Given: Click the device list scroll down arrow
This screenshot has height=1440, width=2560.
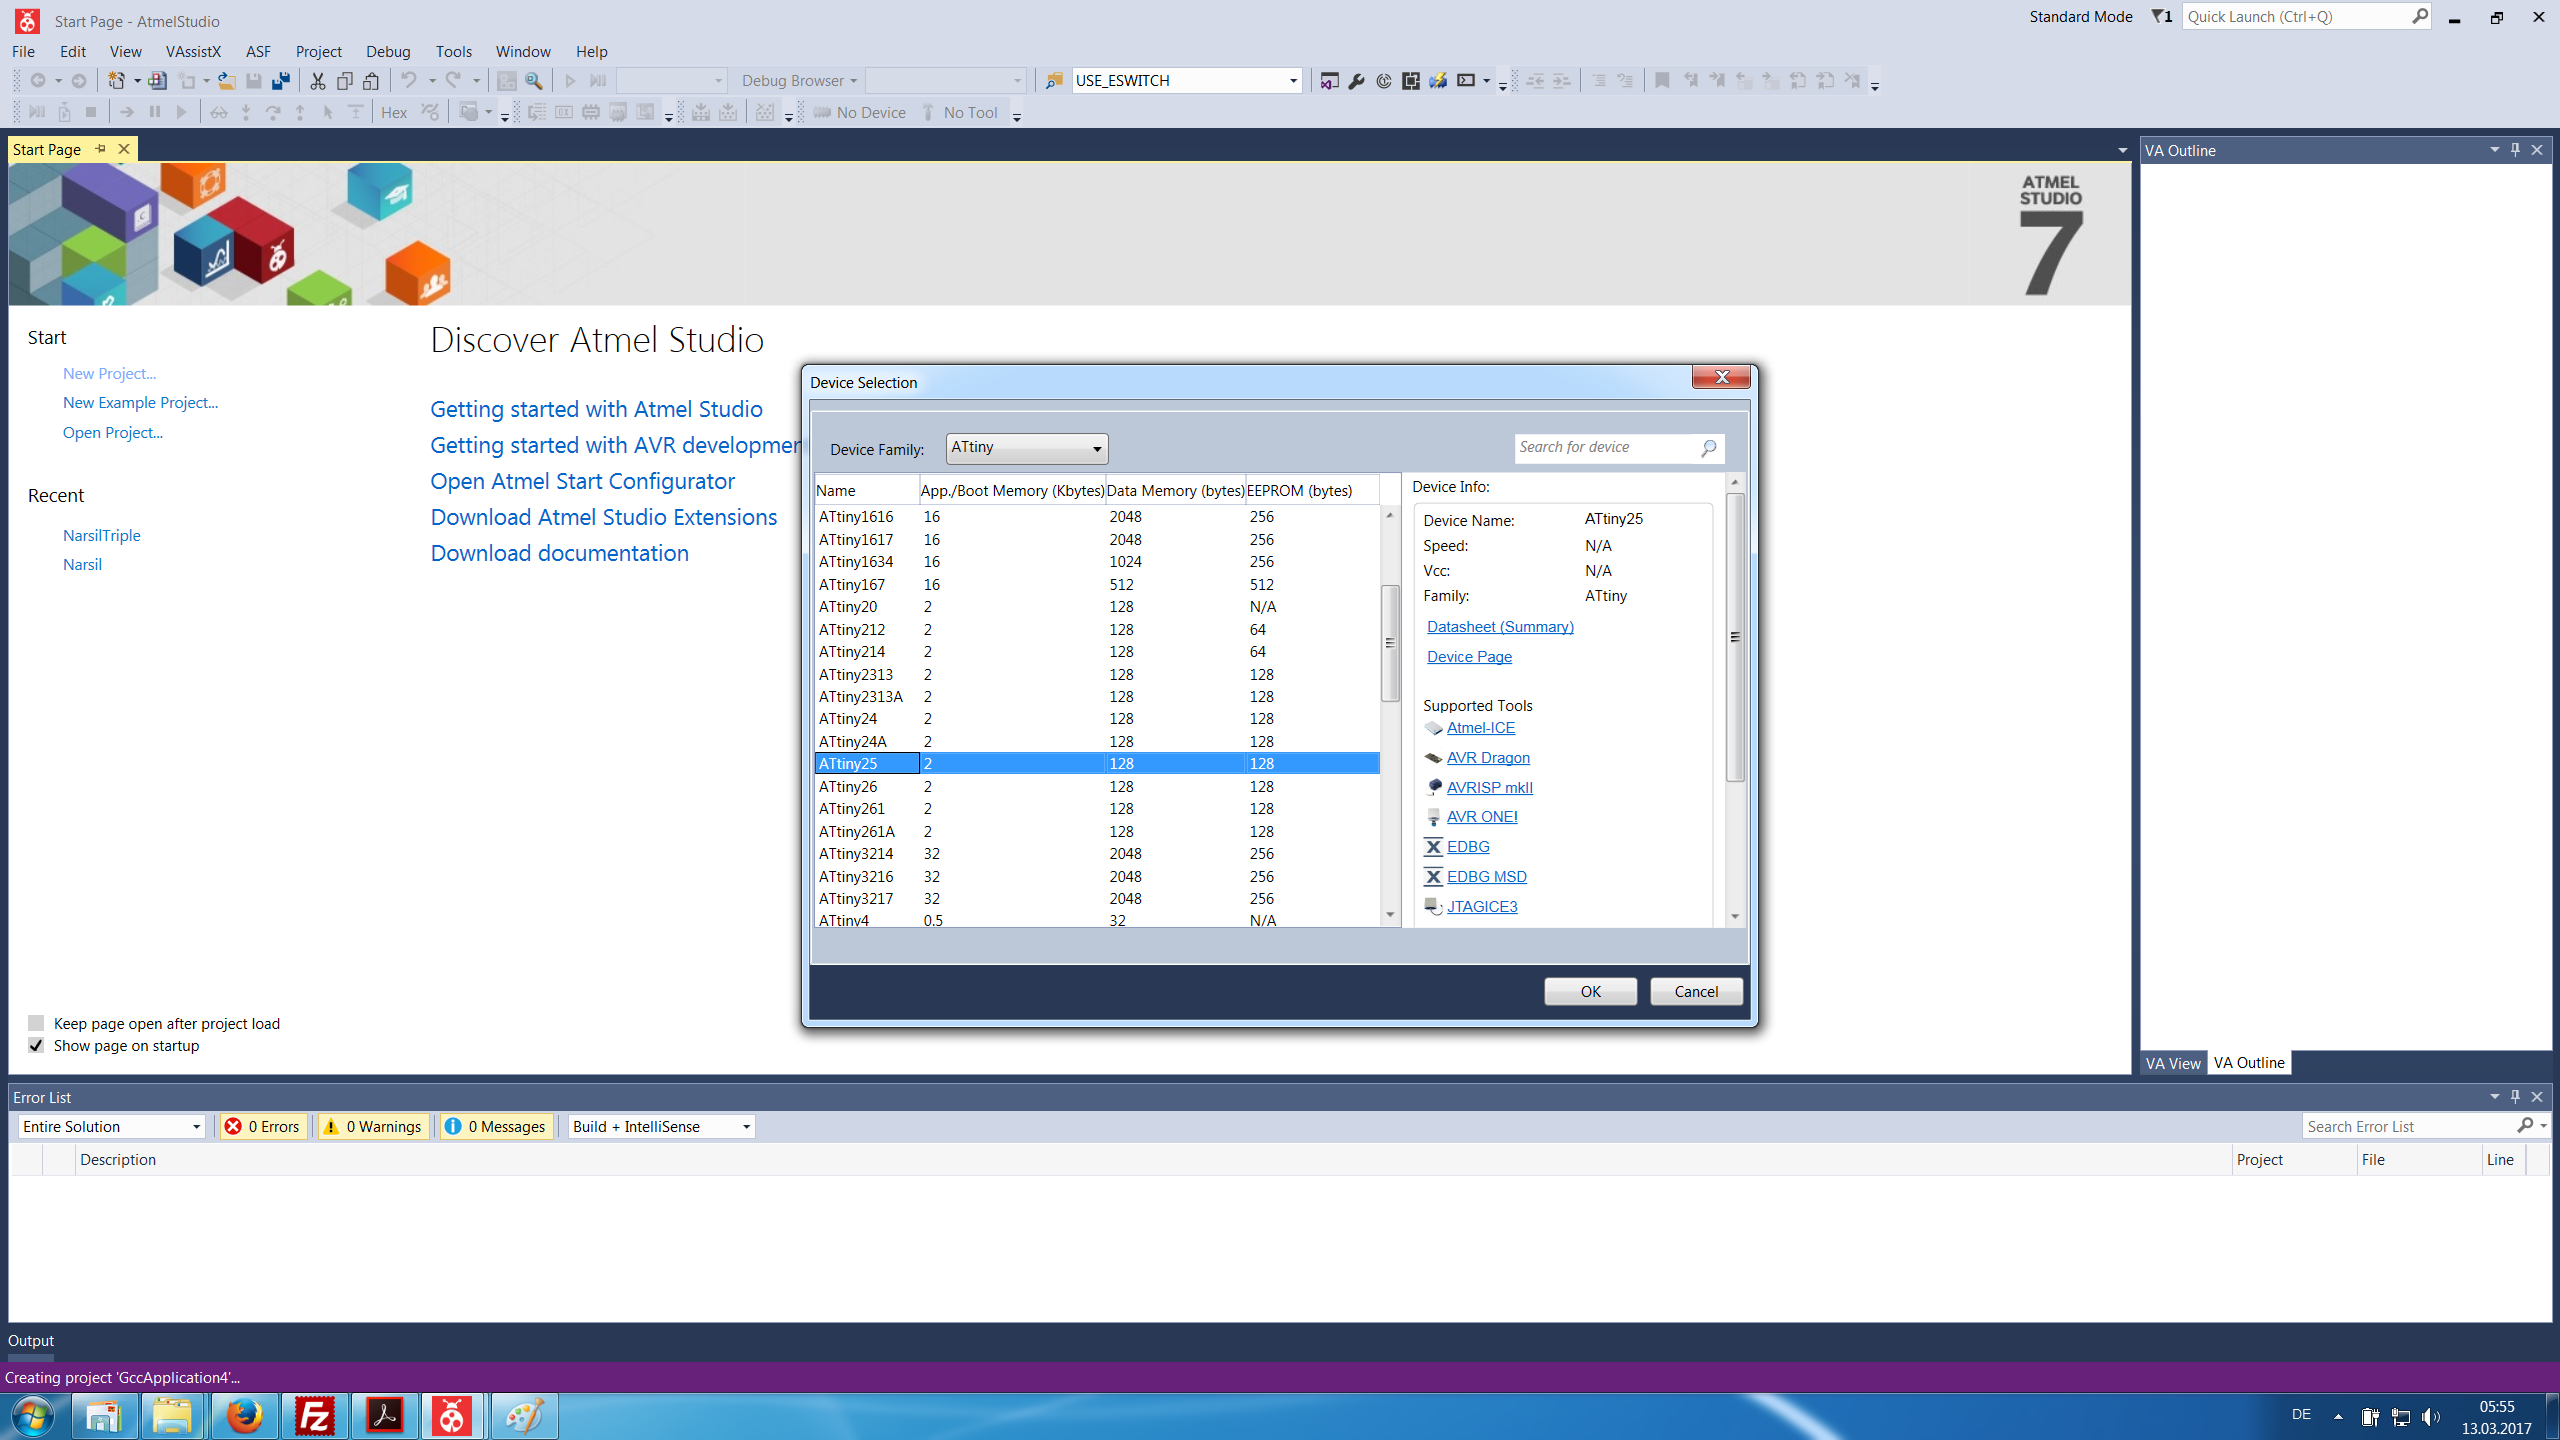Looking at the screenshot, I should click(1389, 915).
